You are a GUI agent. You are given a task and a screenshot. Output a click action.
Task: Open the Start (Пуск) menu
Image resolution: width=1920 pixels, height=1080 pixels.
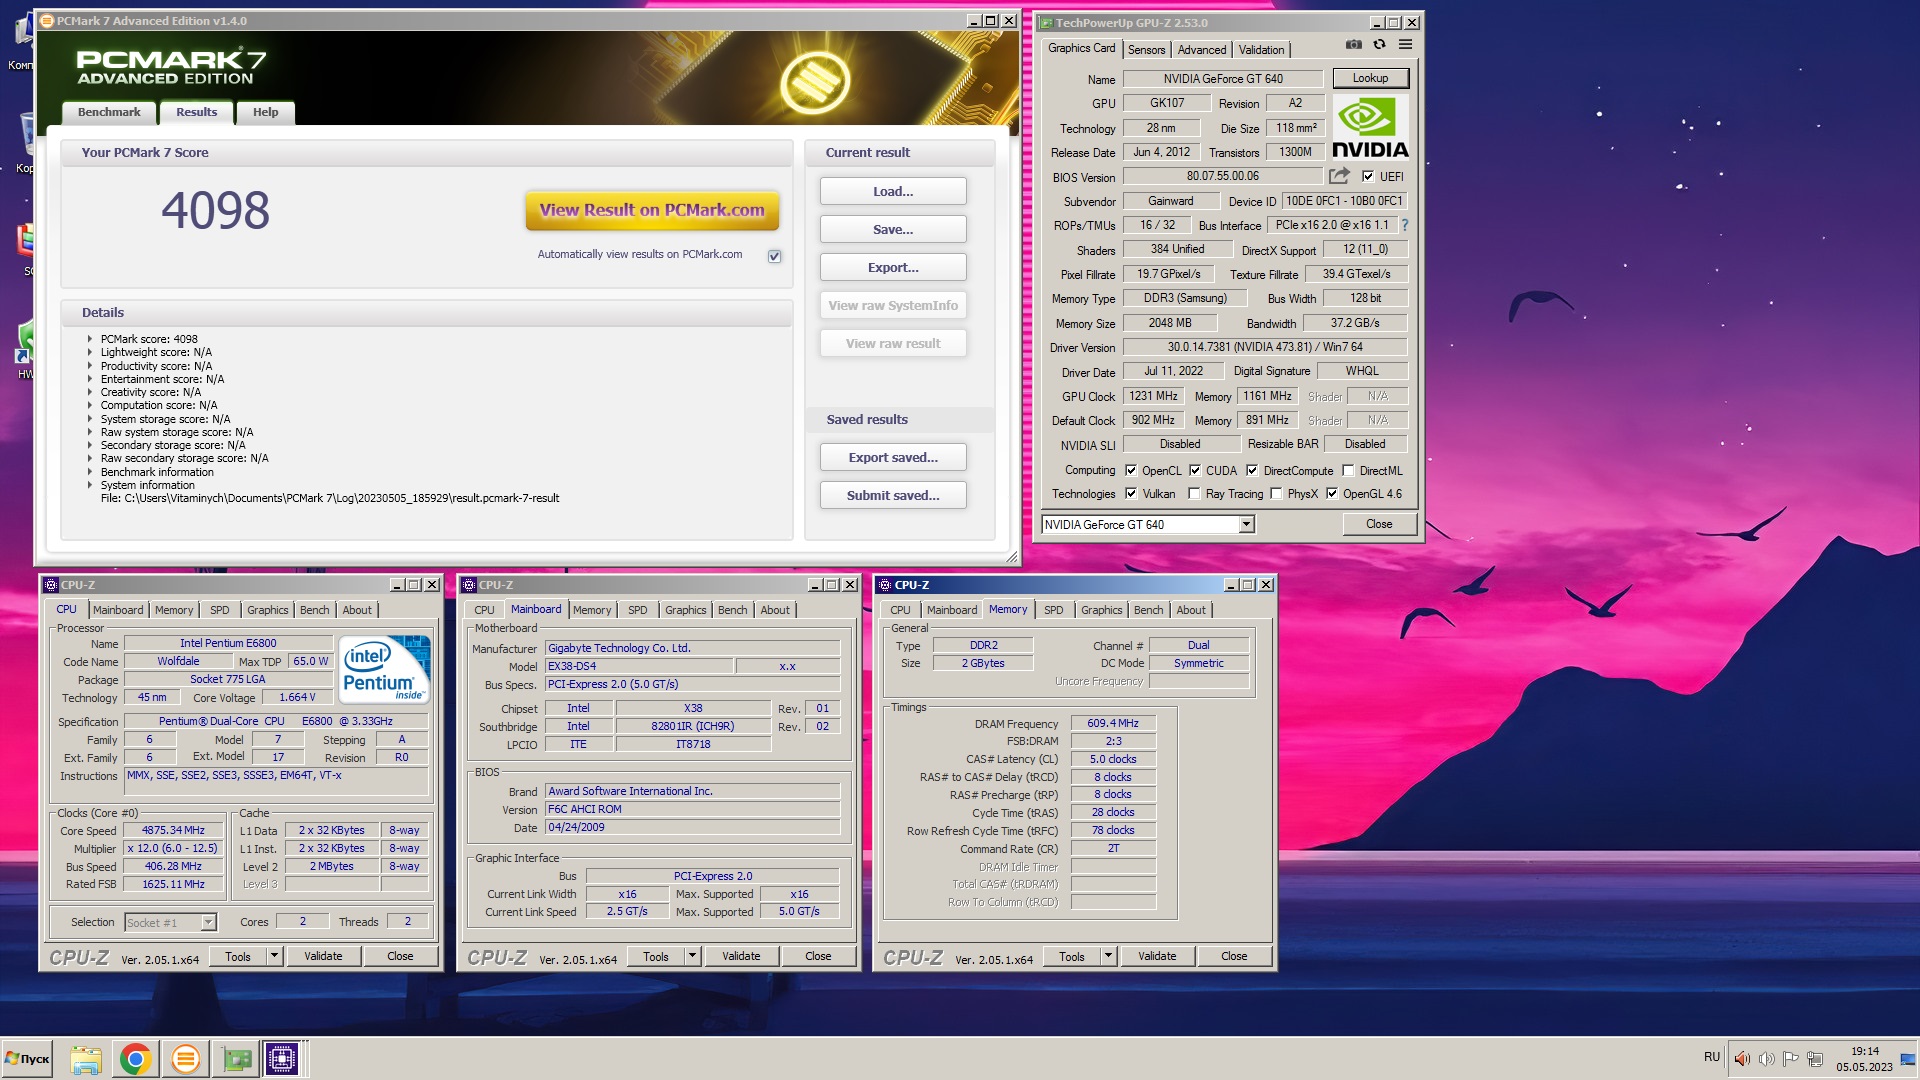coord(27,1059)
